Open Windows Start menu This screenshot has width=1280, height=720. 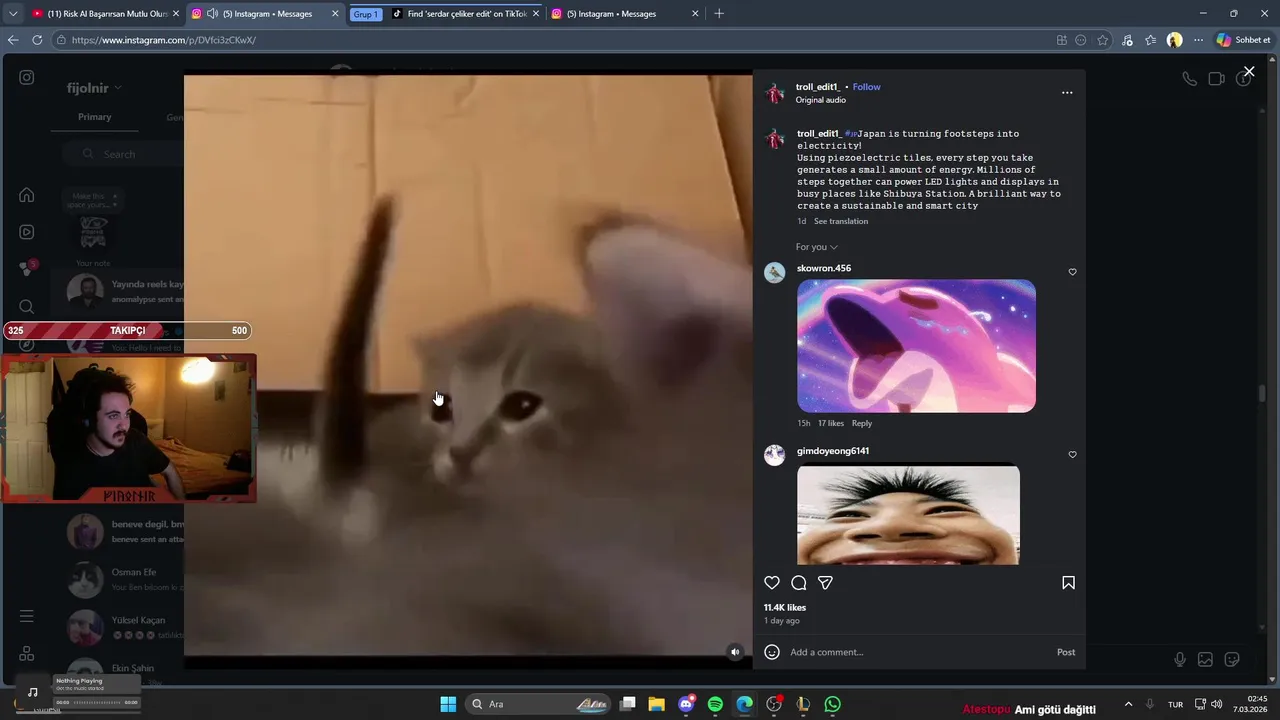coord(448,704)
